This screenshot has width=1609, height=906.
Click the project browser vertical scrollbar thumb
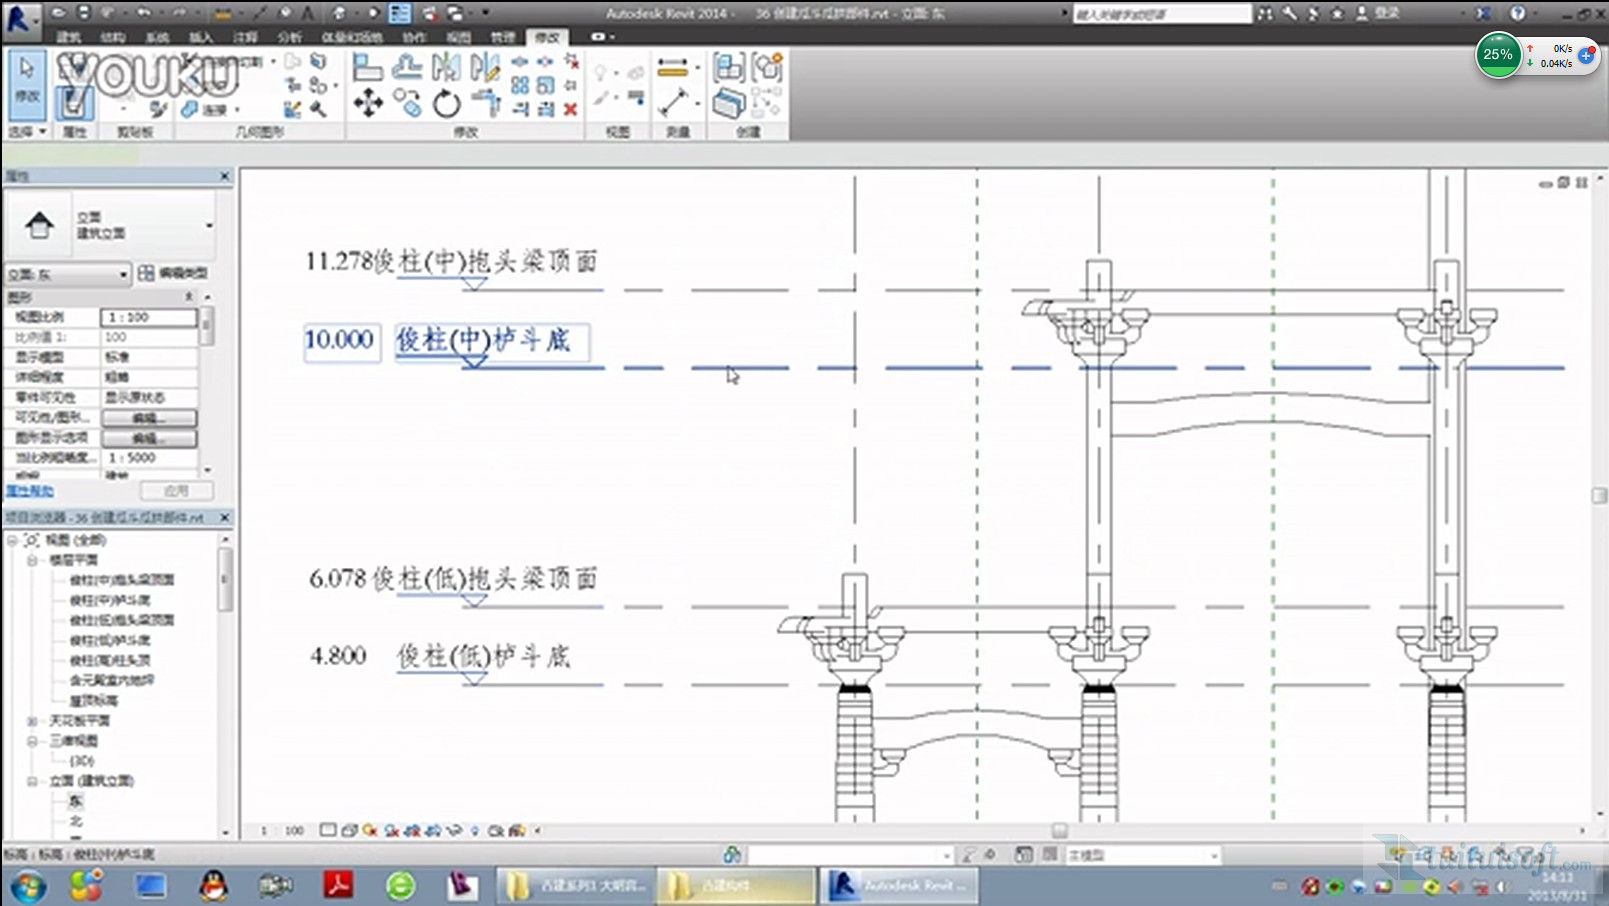tap(225, 578)
